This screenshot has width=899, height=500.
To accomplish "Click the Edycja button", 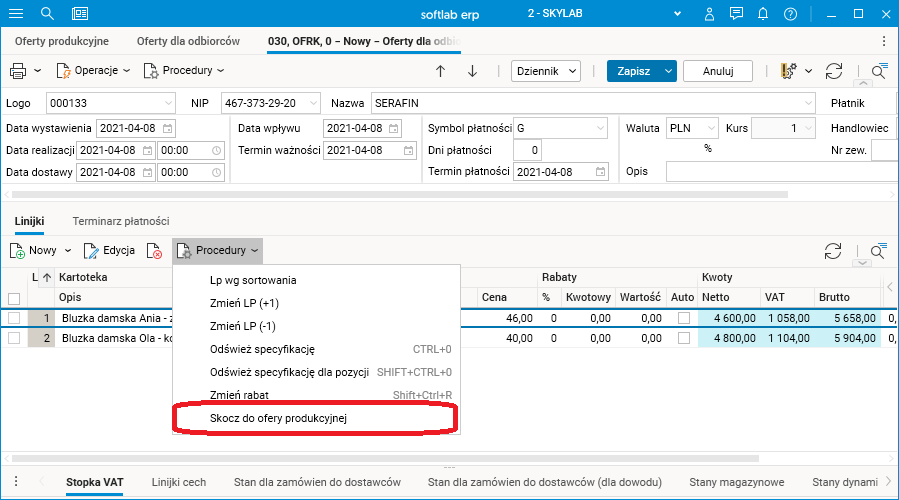I will [109, 251].
